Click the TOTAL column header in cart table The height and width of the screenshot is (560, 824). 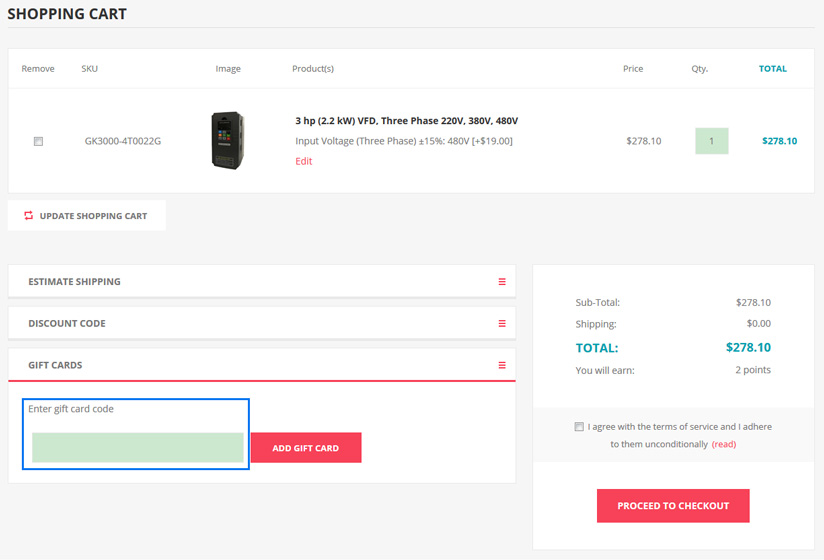click(x=772, y=69)
